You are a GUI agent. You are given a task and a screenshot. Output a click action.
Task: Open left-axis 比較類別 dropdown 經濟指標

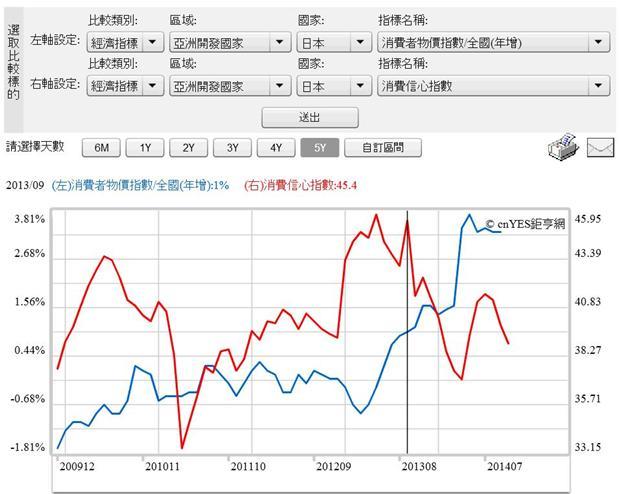[125, 42]
